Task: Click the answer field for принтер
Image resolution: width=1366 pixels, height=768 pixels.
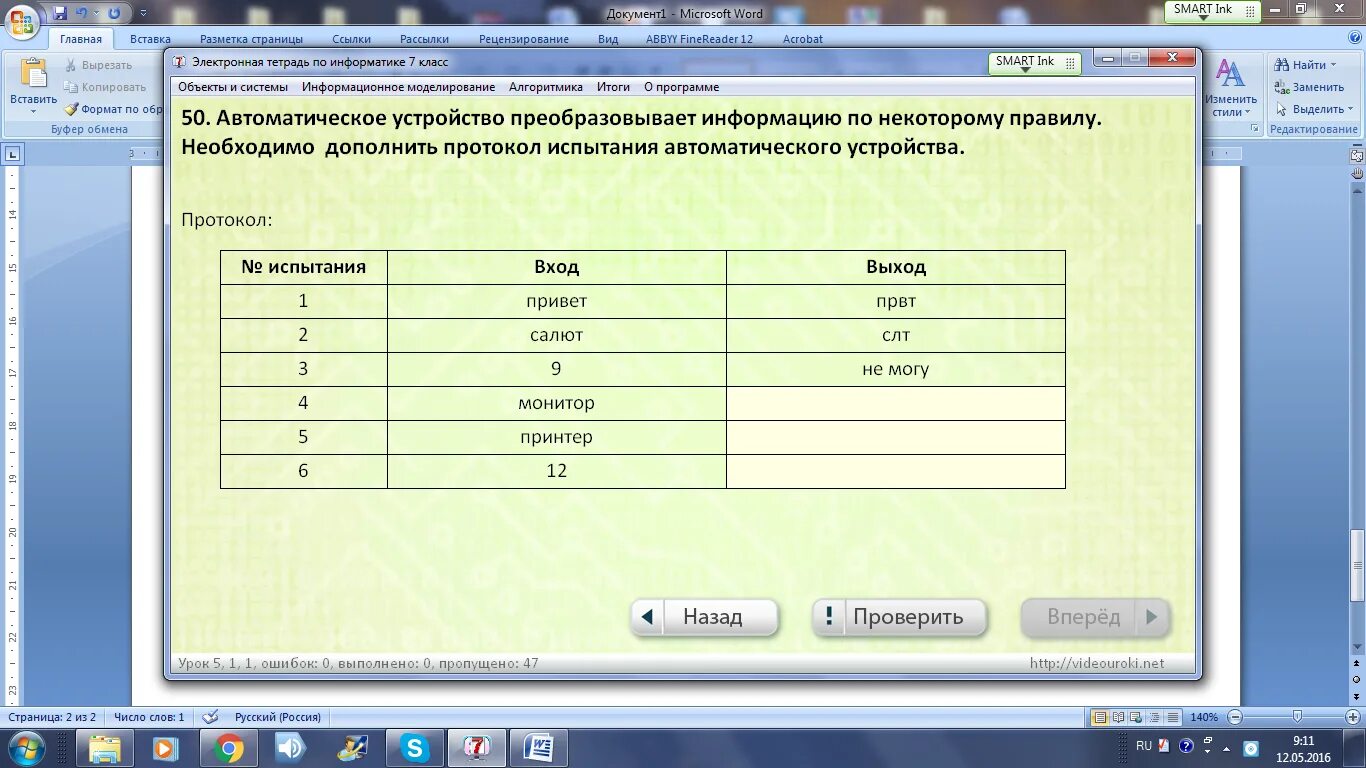Action: click(x=896, y=437)
